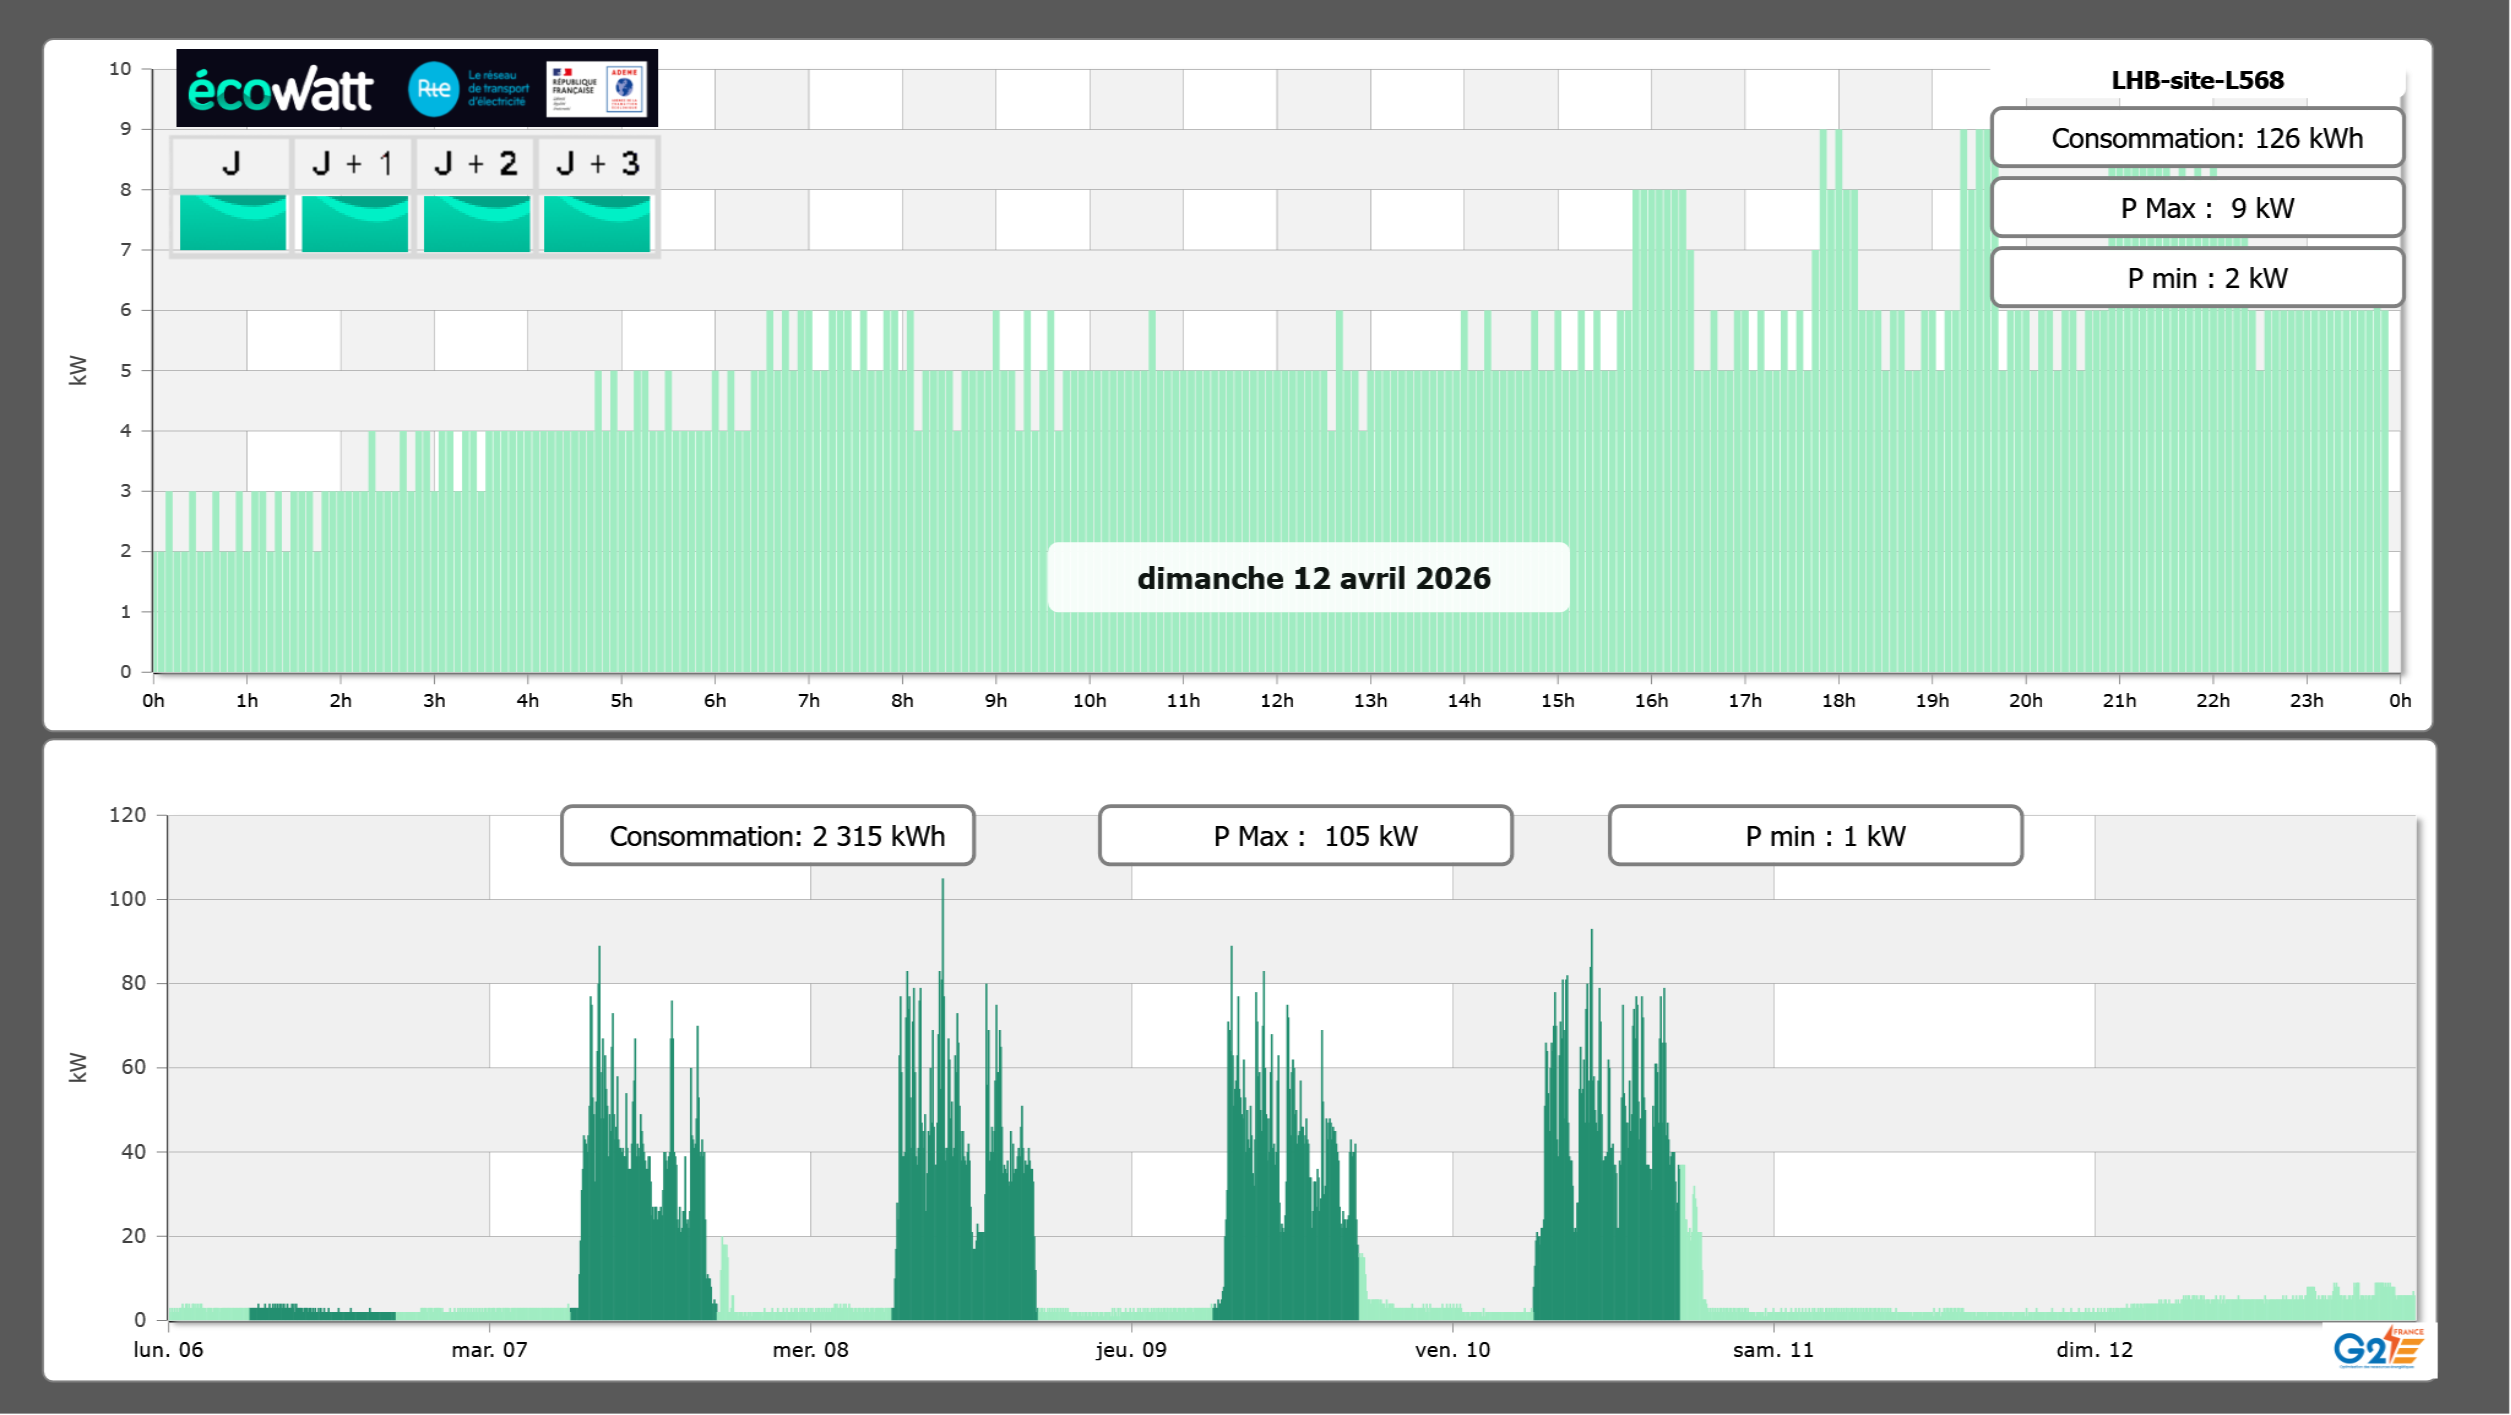This screenshot has width=2511, height=1415.
Task: Select the J day tab
Action: pos(231,163)
